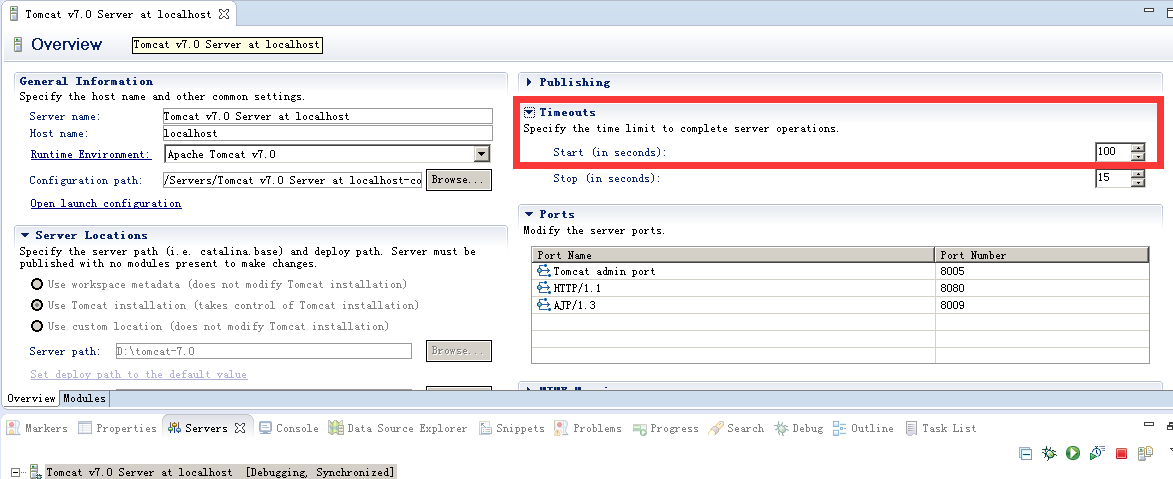Select Use workspace metadata radio button
1173x479 pixels.
[37, 284]
